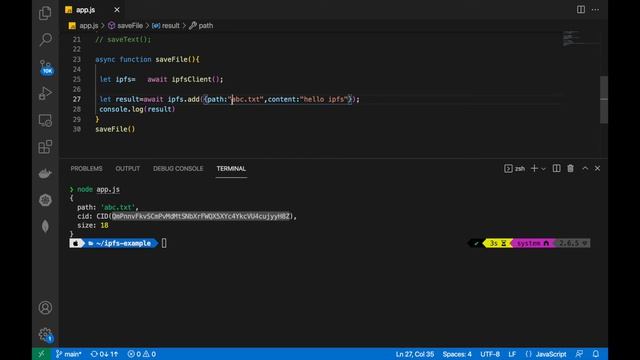Open the Run and Debug view
The width and height of the screenshot is (640, 360).
pos(45,93)
